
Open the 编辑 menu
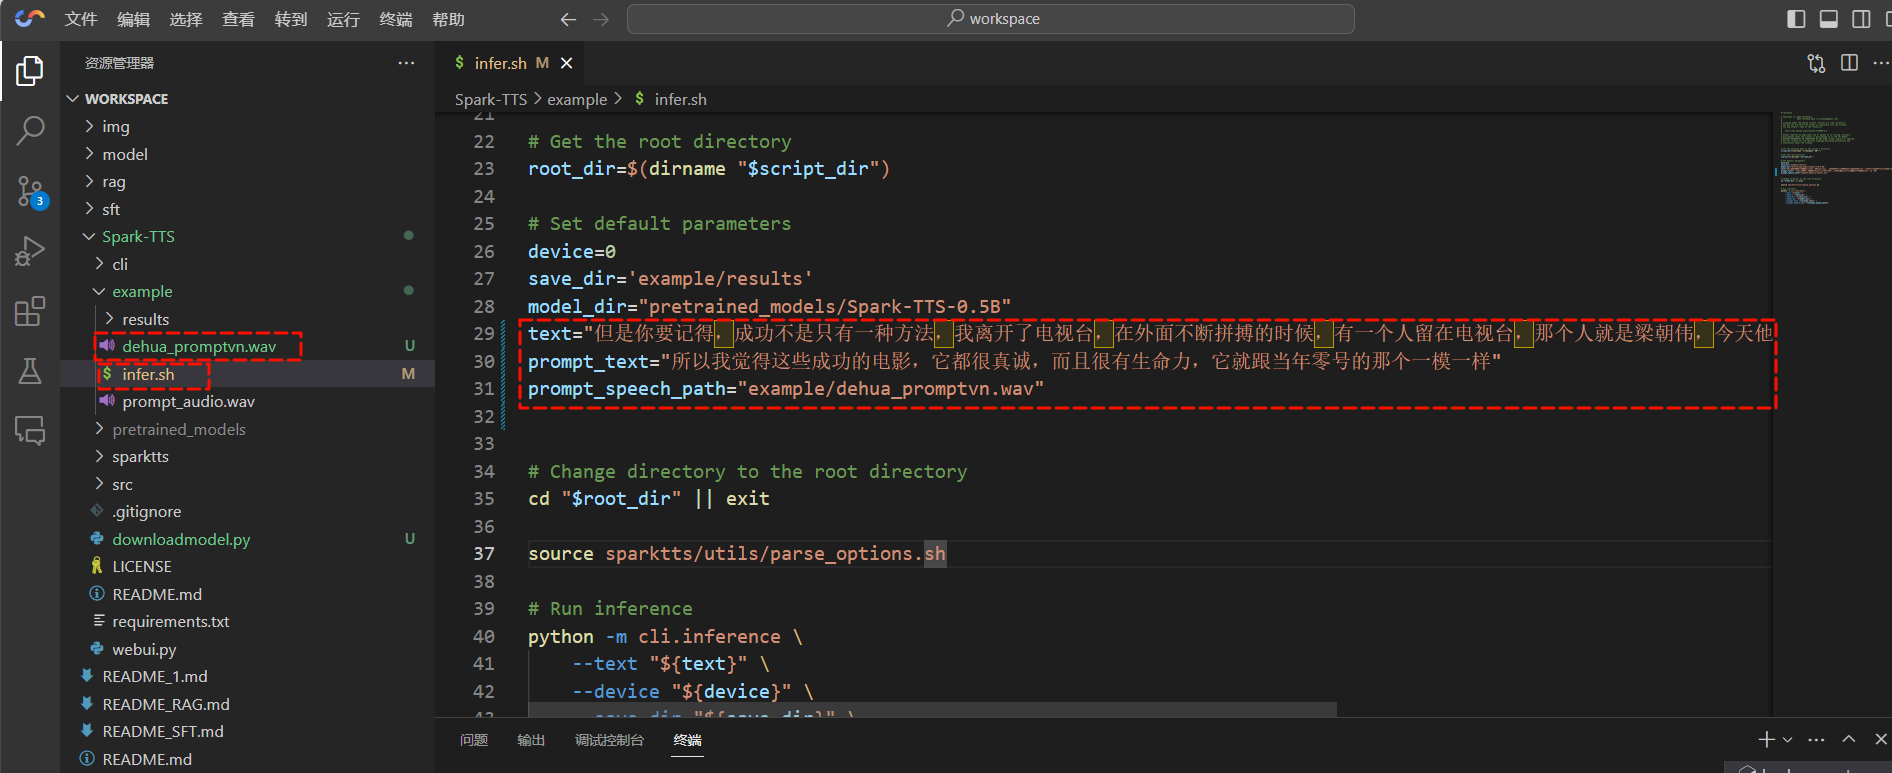pos(133,19)
